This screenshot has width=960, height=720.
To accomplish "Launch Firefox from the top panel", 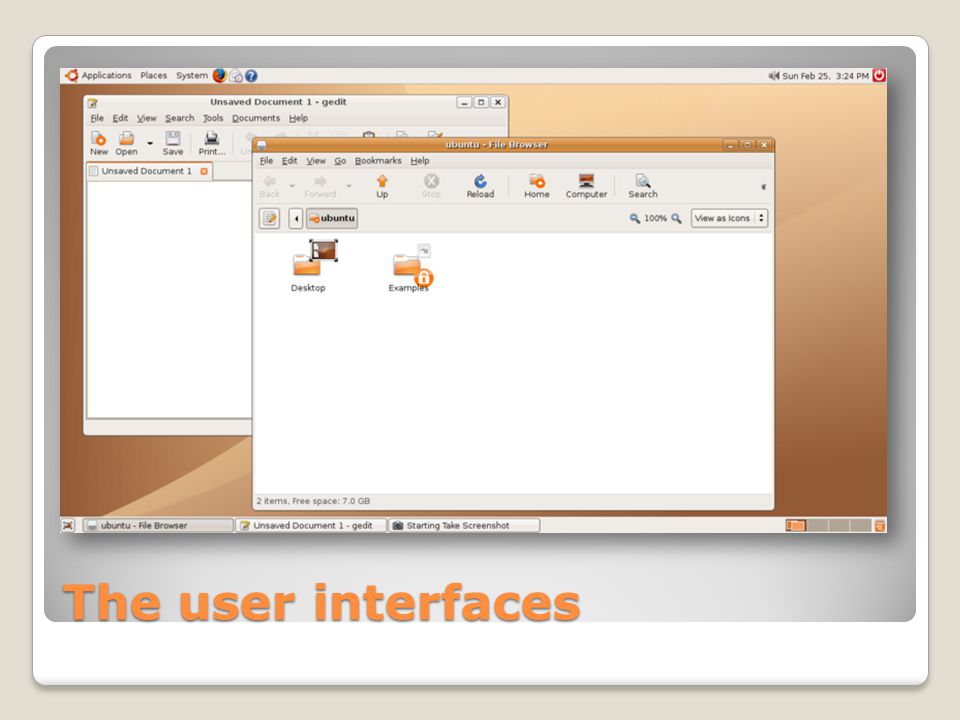I will 219,75.
